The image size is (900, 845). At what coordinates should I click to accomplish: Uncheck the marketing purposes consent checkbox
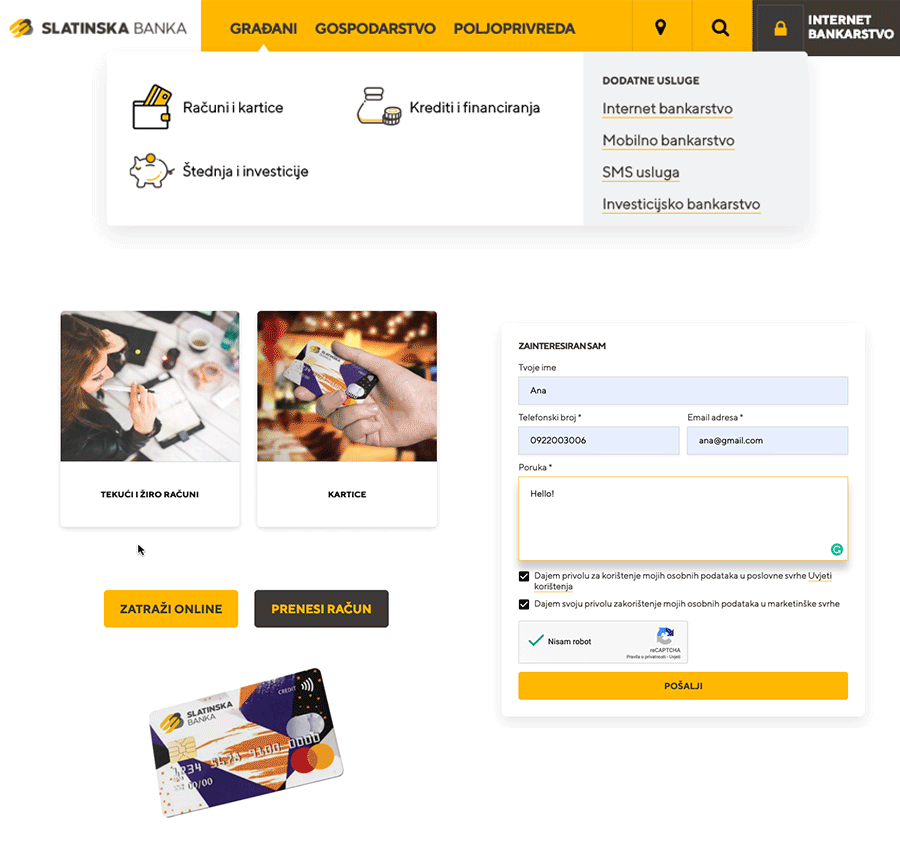point(523,604)
